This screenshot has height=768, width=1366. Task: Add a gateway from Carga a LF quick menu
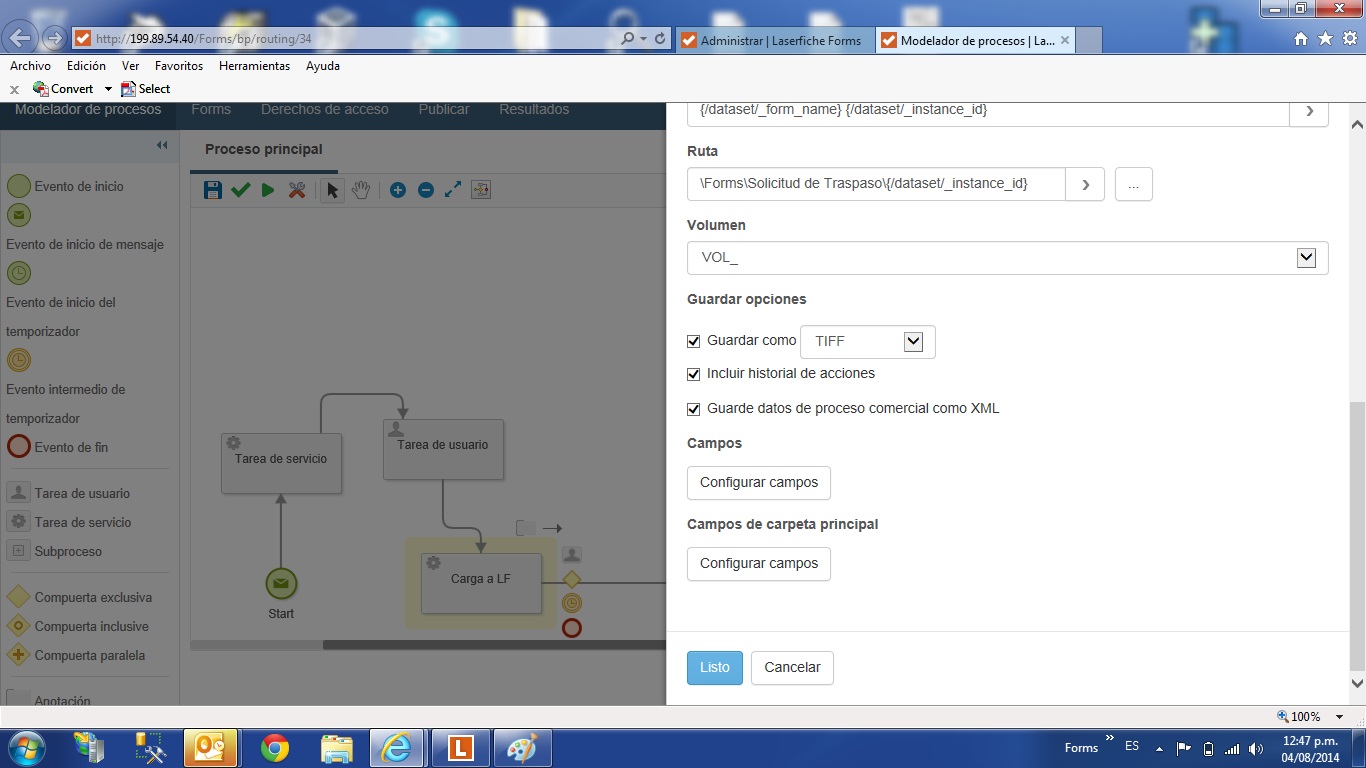572,579
